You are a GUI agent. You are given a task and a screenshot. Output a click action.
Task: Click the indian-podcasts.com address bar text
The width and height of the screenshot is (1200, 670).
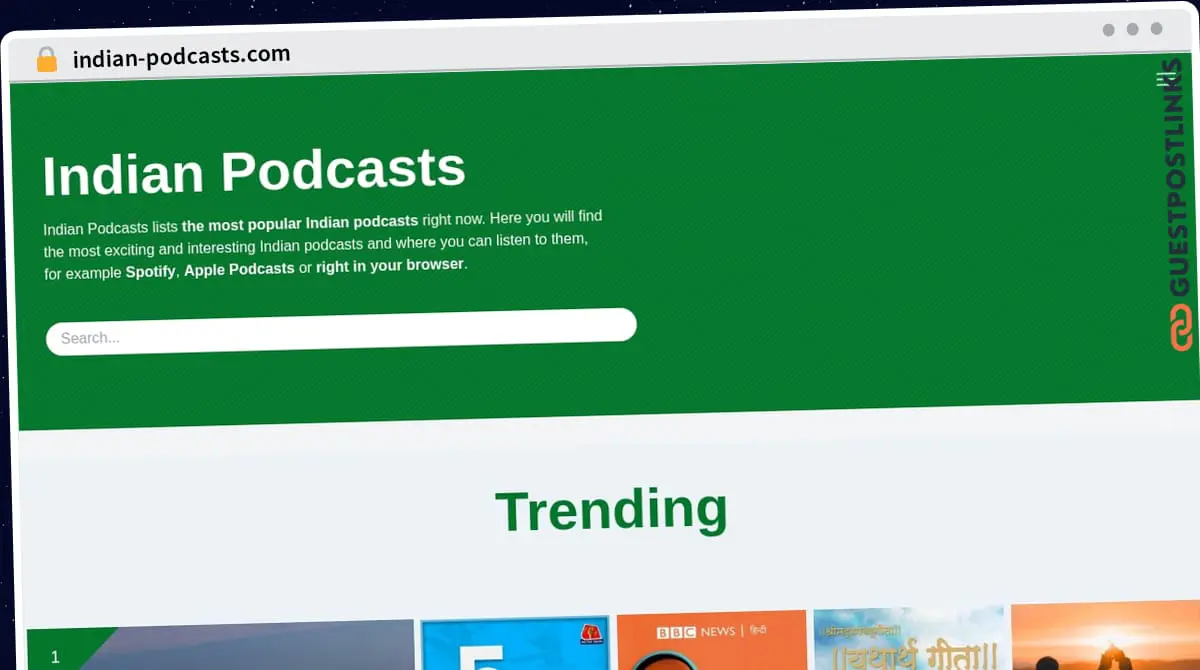182,56
